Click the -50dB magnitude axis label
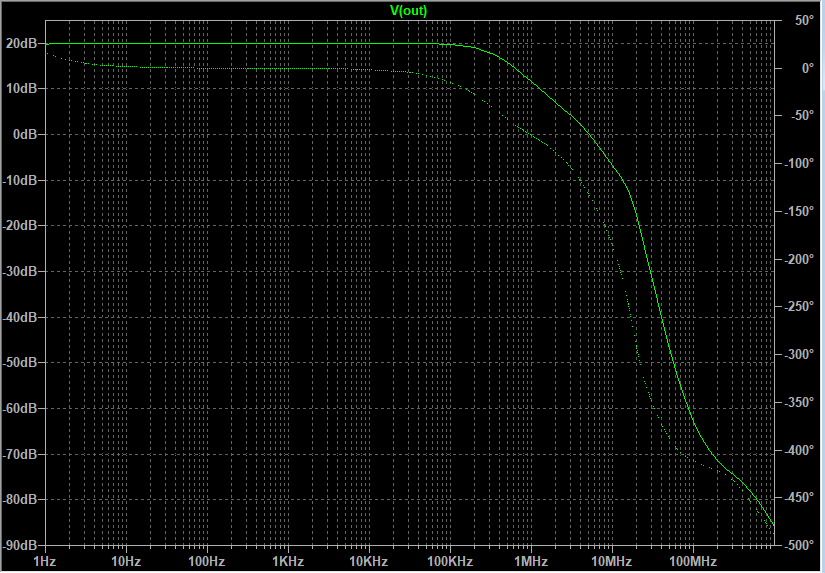The width and height of the screenshot is (825, 573). pyautogui.click(x=20, y=363)
